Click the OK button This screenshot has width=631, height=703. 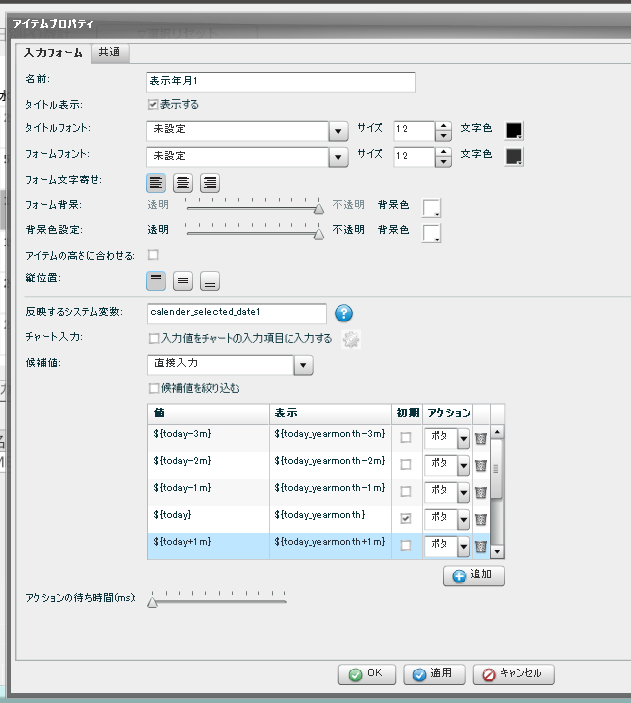pos(367,674)
